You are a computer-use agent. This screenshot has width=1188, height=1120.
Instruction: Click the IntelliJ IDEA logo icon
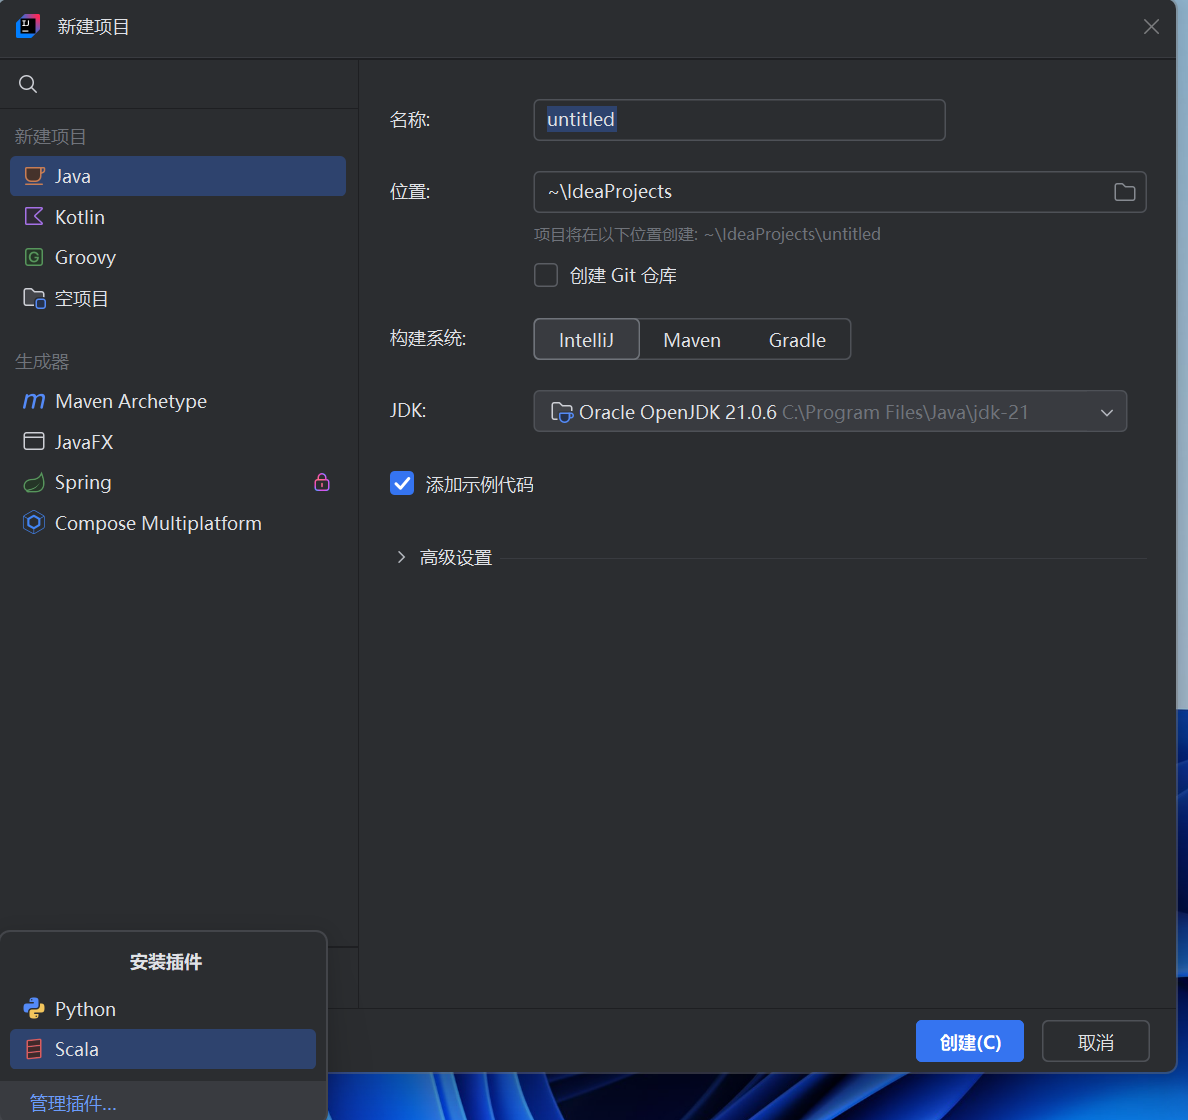pos(28,27)
